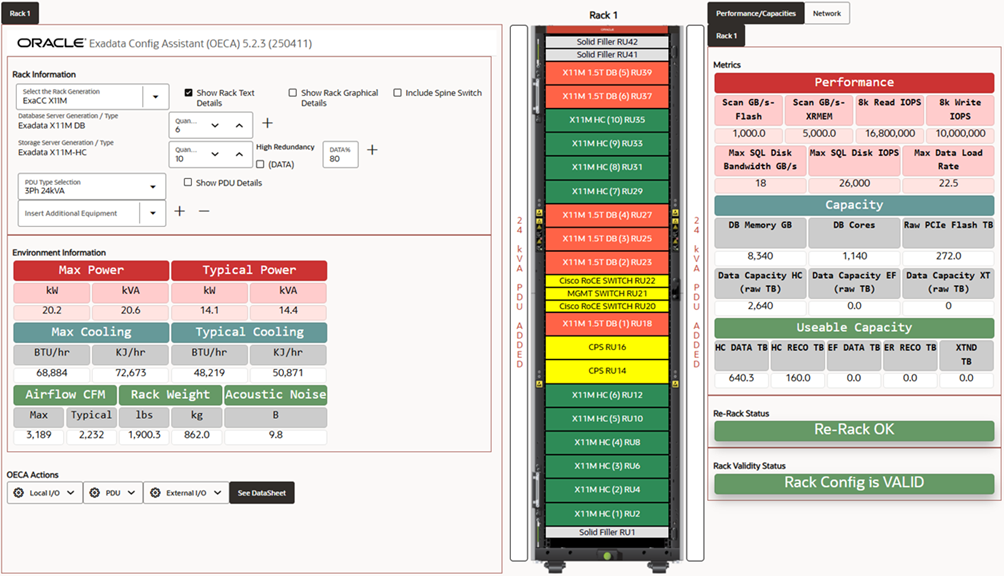Viewport: 1004px width, 576px height.
Task: Click the gear icon on PDU action
Action: point(95,493)
